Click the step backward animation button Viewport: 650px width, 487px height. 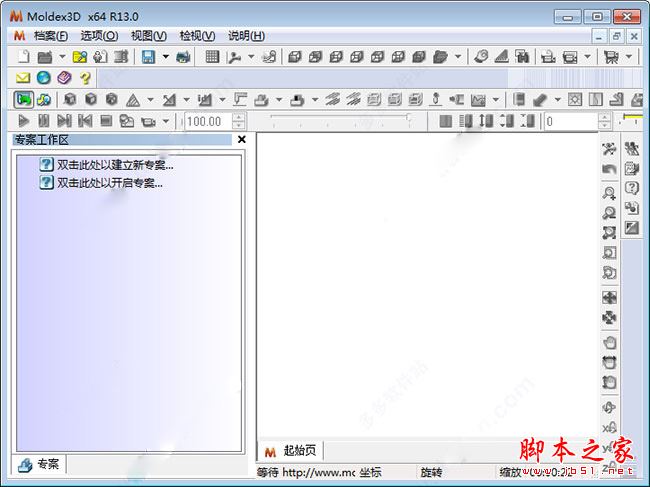point(85,121)
